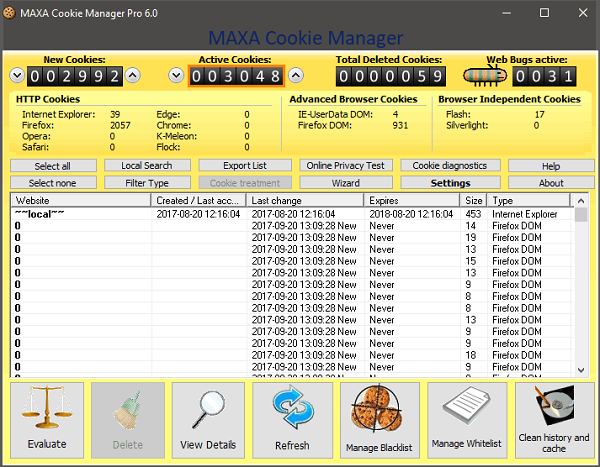Click scroll down arrow of cookie list

point(581,370)
